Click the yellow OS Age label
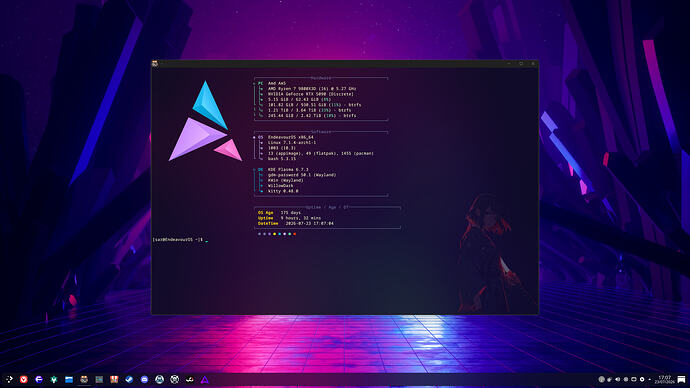Image resolution: width=690 pixels, height=388 pixels. point(265,212)
